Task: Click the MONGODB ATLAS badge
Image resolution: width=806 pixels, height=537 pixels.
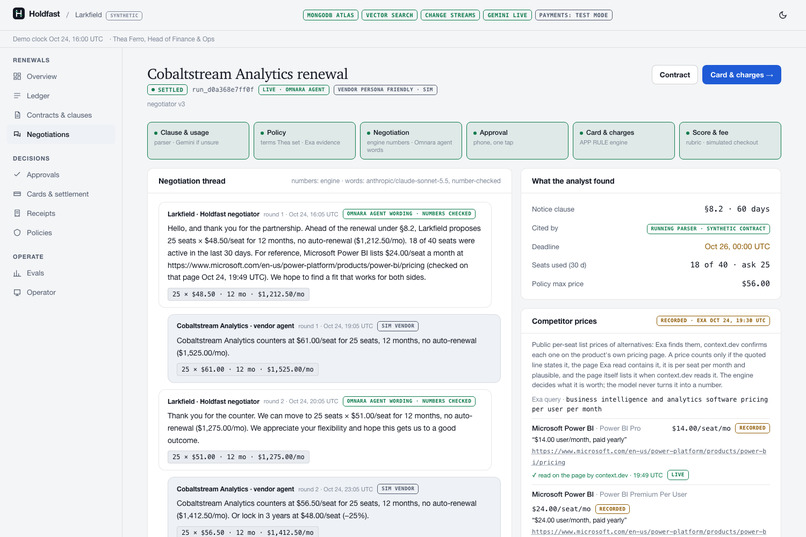Action: [x=331, y=15]
